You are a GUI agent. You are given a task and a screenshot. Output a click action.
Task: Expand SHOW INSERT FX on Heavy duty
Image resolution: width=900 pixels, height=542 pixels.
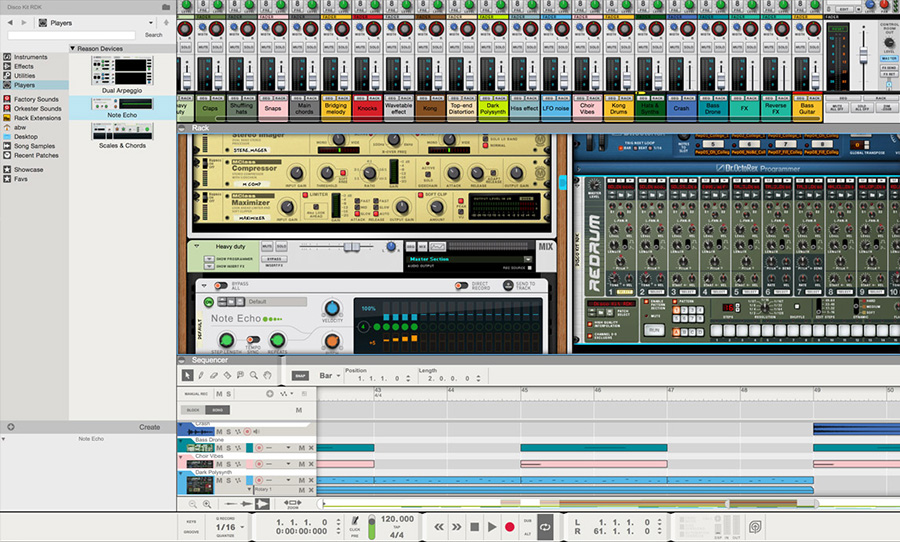click(x=209, y=266)
